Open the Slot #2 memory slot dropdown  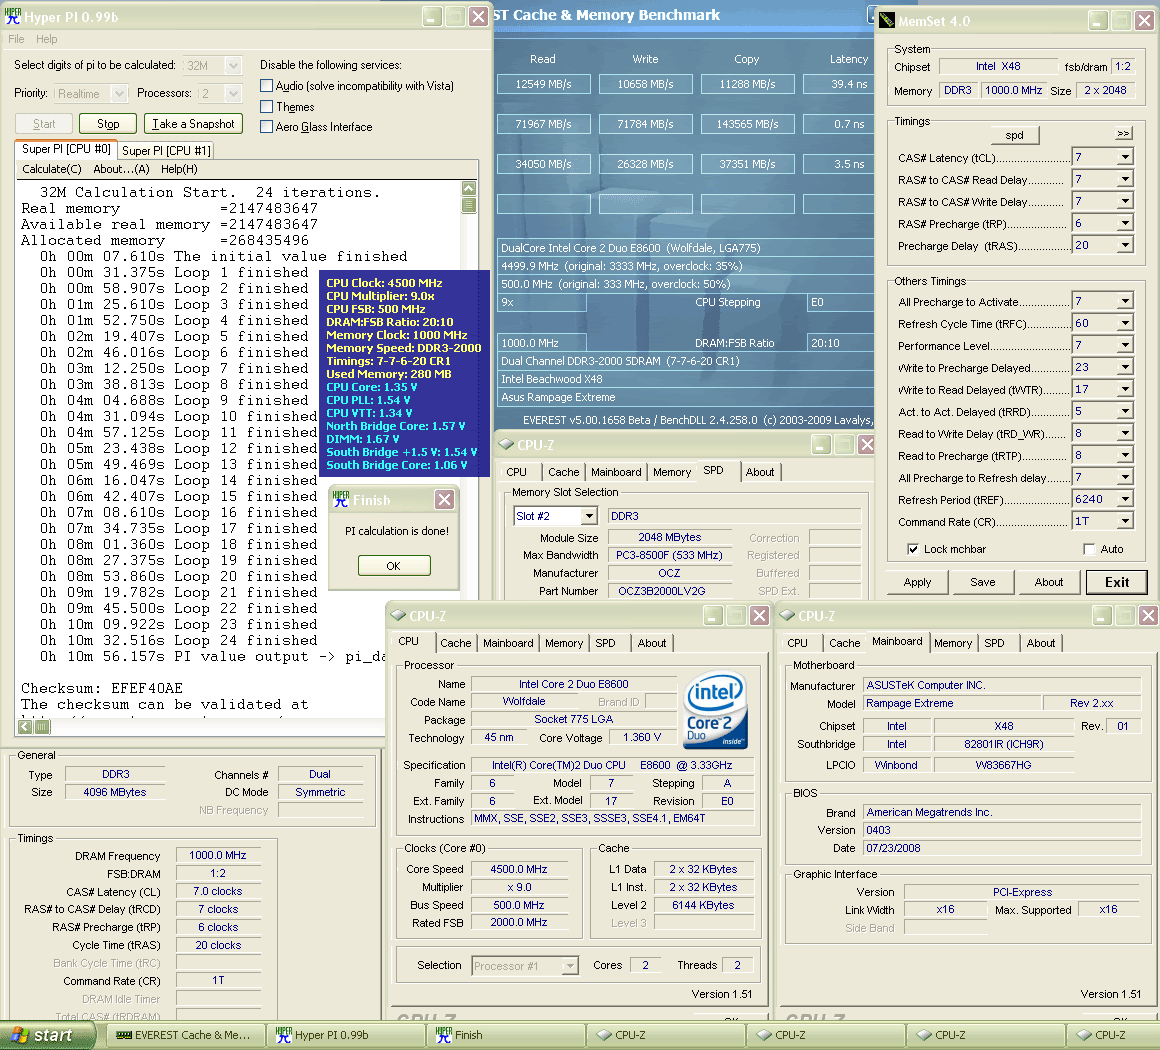(588, 516)
